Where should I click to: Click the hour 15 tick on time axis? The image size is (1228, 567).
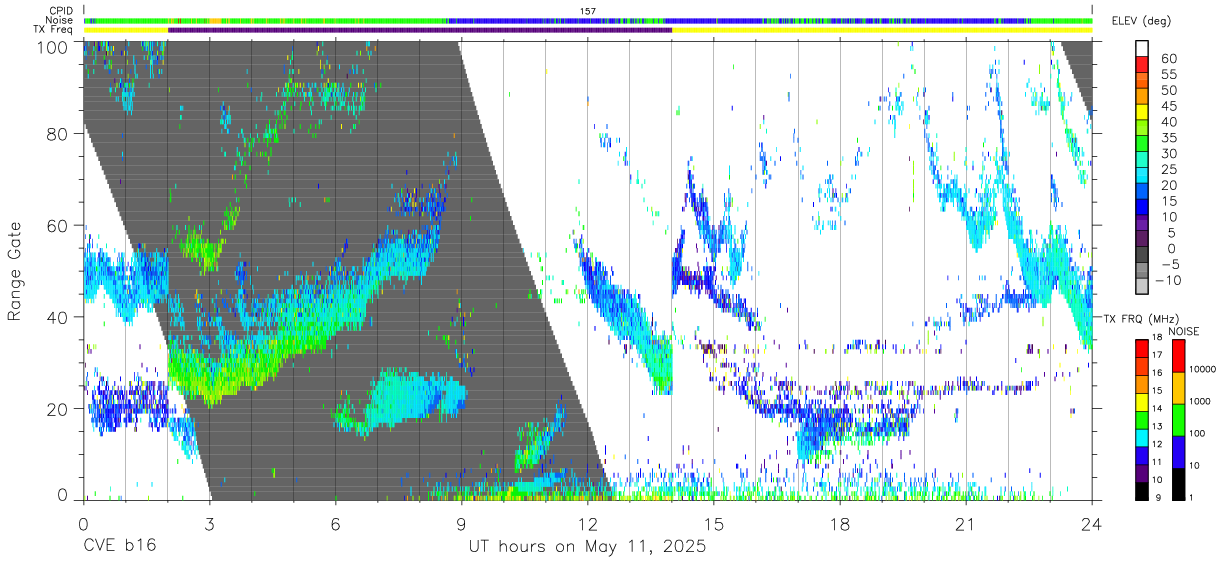(713, 524)
